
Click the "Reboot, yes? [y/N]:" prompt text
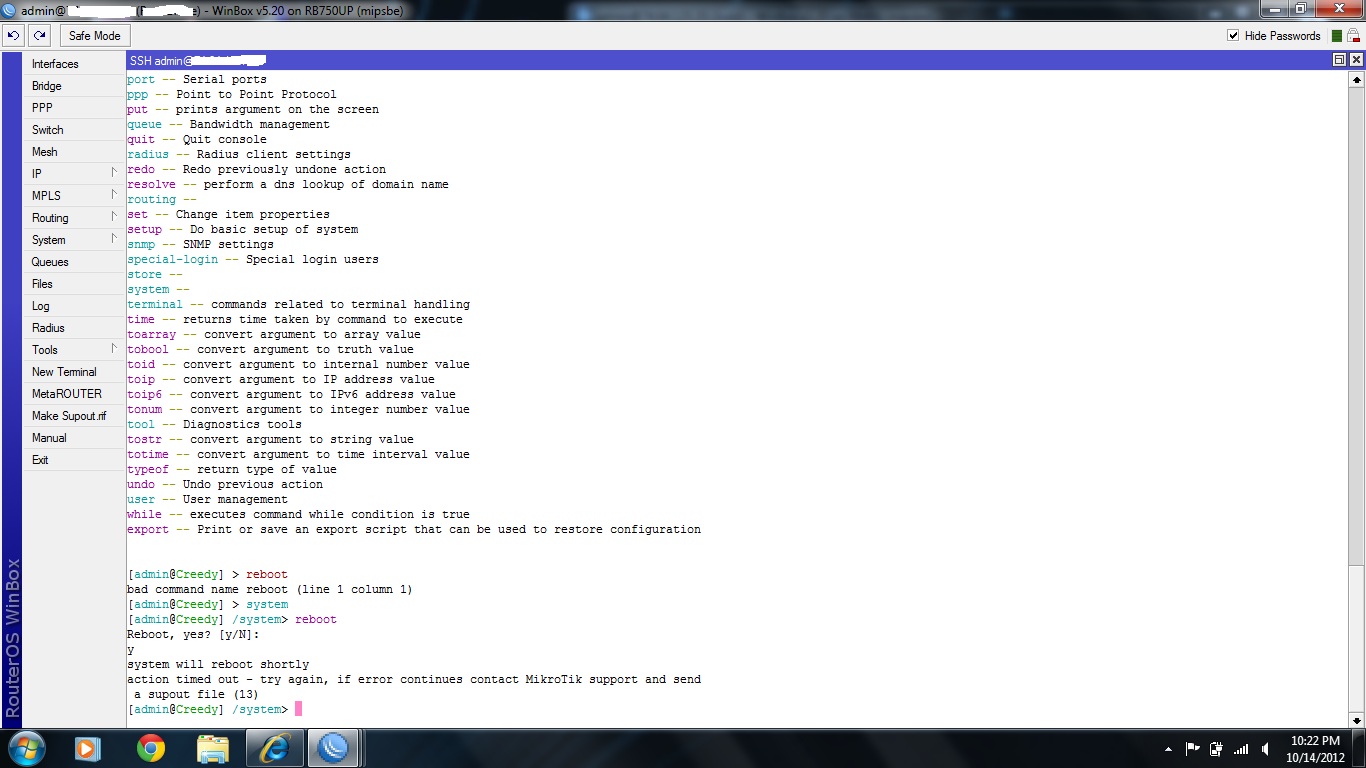tap(193, 634)
